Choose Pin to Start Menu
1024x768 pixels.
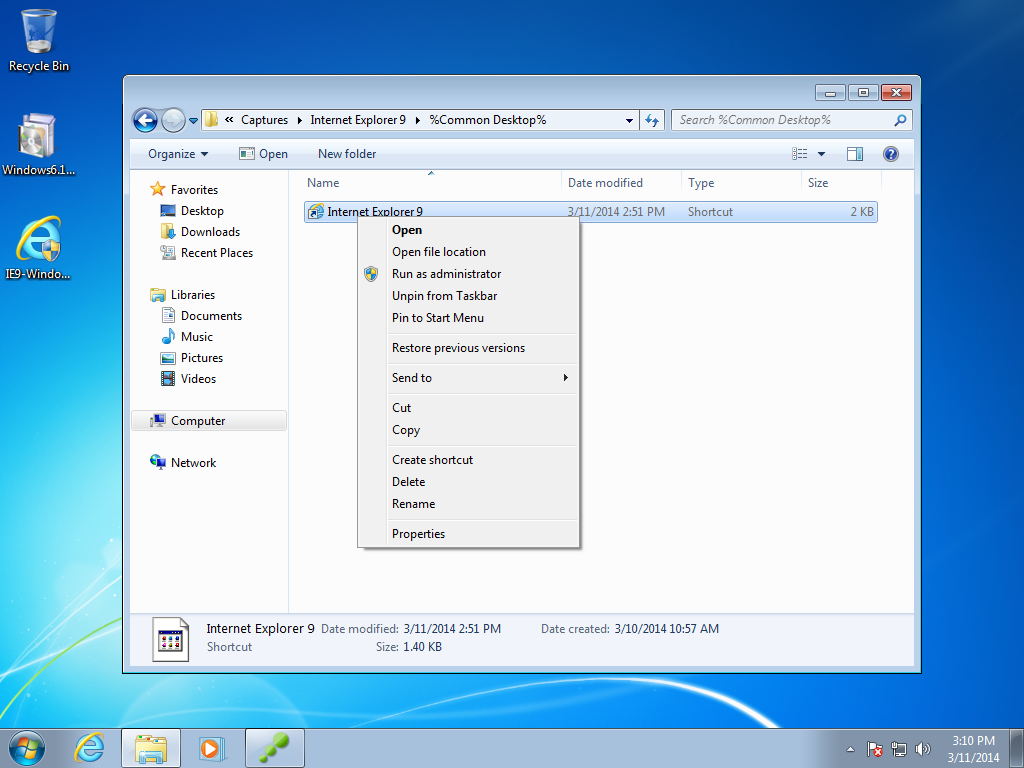click(x=468, y=318)
